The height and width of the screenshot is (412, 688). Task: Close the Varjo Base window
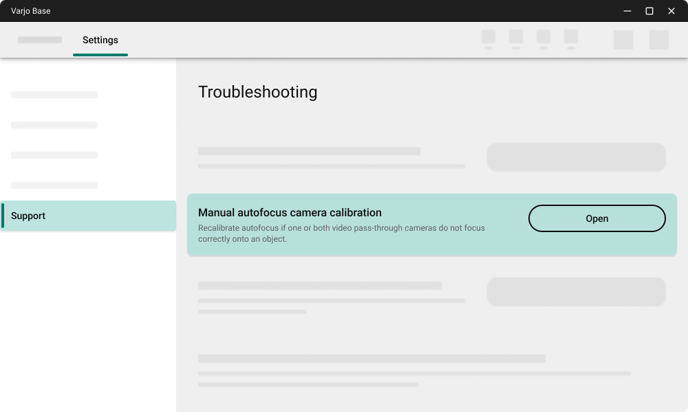[x=671, y=11]
